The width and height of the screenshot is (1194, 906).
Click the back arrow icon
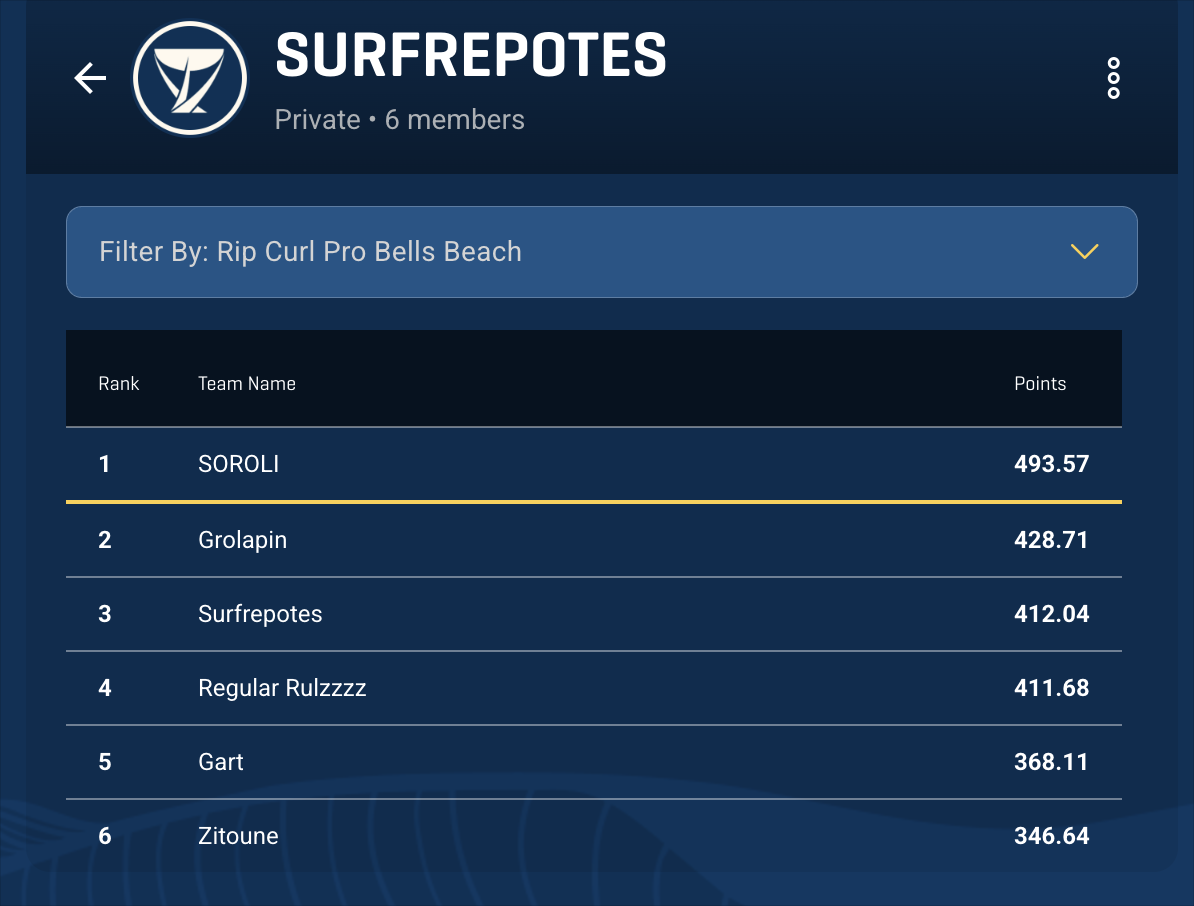click(x=90, y=78)
